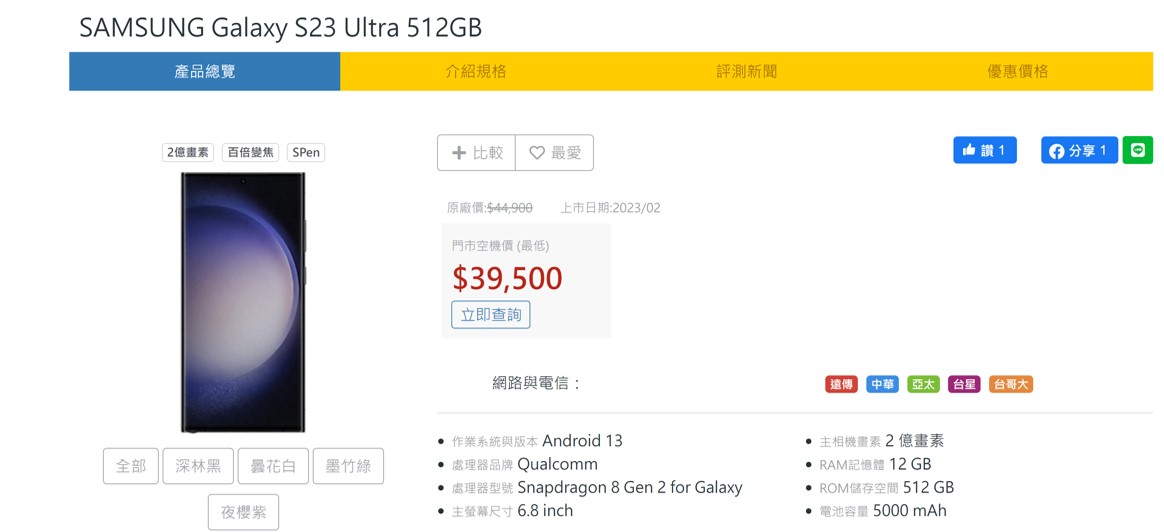Add phone to 最愛 favorites
1164x532 pixels.
tap(555, 153)
